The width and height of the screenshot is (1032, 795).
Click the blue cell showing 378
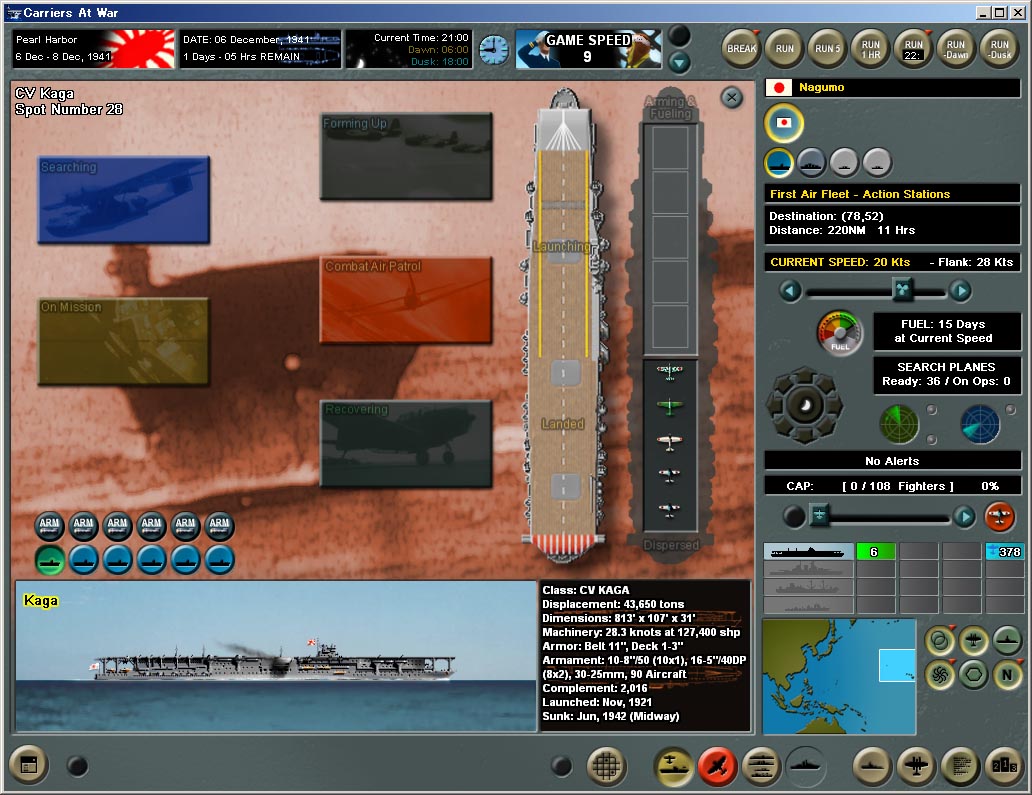coord(1004,551)
